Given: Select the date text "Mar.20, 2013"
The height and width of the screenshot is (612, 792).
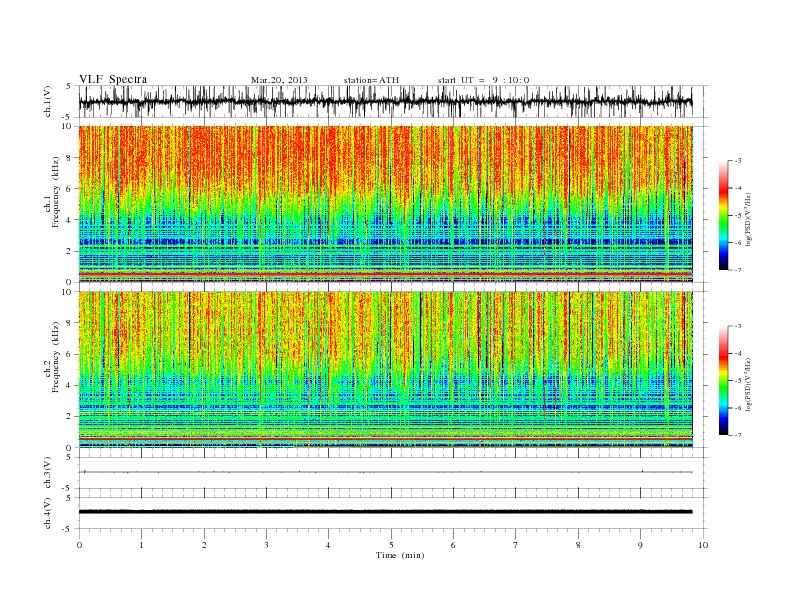Looking at the screenshot, I should coord(279,80).
